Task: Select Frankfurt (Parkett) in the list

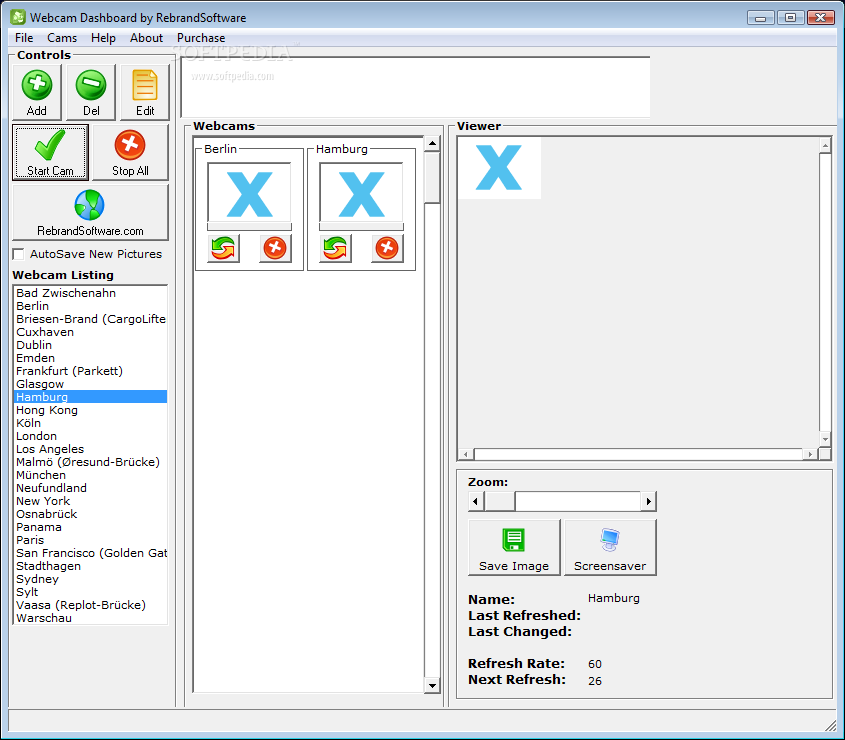Action: click(x=90, y=371)
